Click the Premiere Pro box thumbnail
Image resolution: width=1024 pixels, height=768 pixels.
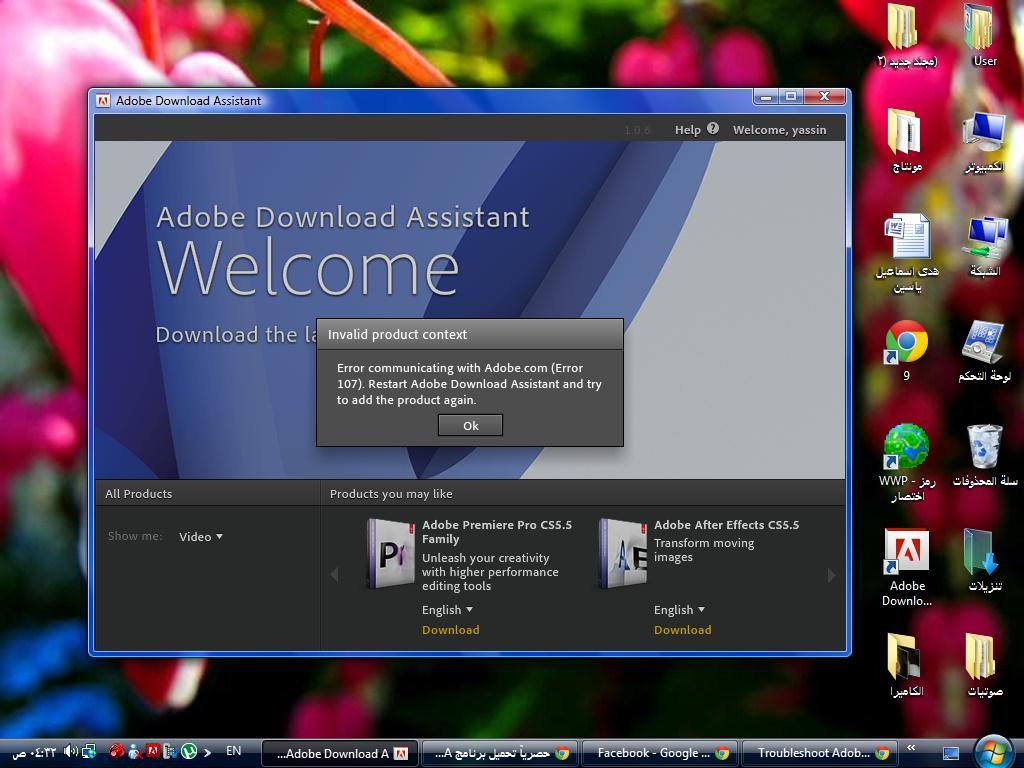pos(390,554)
